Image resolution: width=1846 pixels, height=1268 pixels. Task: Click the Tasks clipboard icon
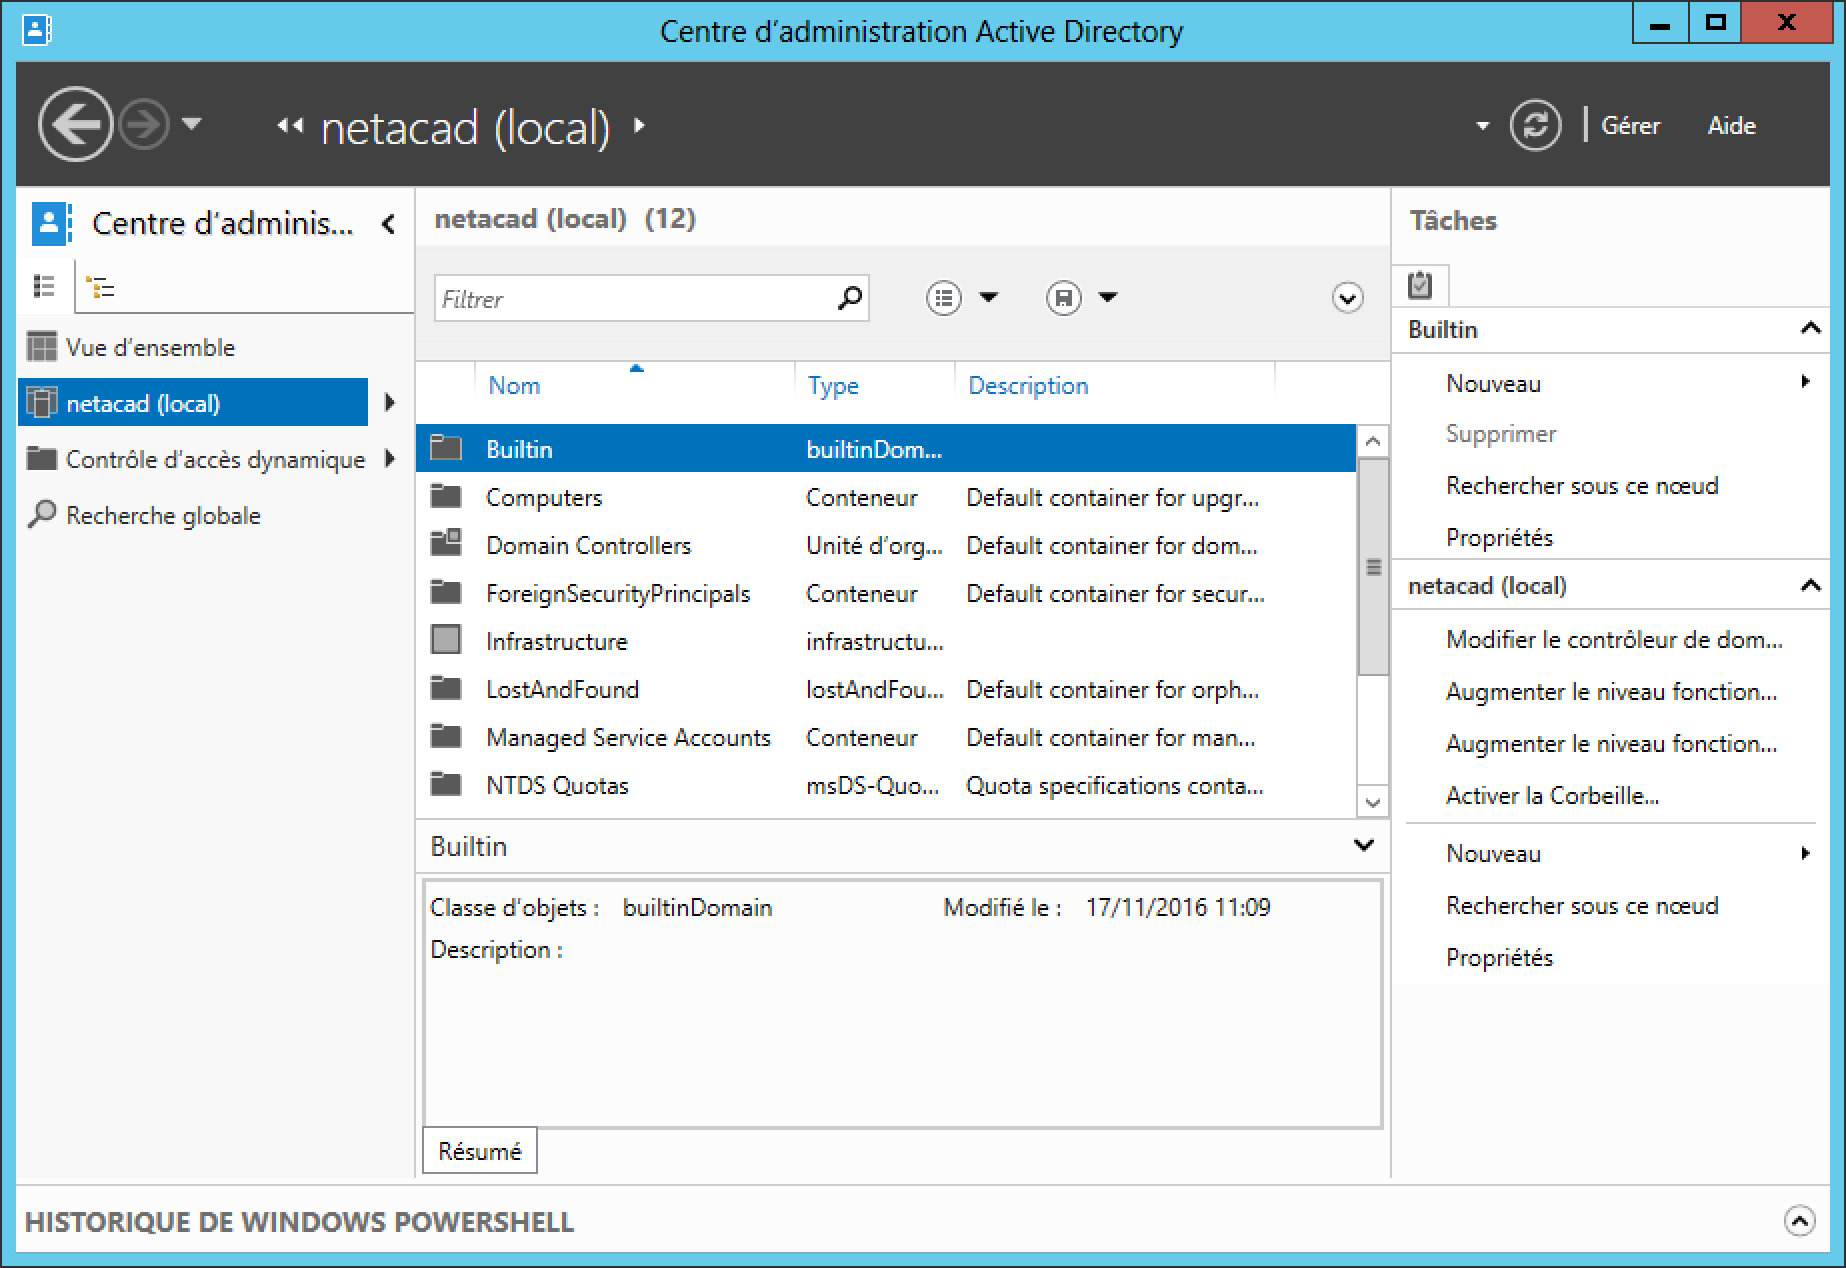pyautogui.click(x=1420, y=286)
